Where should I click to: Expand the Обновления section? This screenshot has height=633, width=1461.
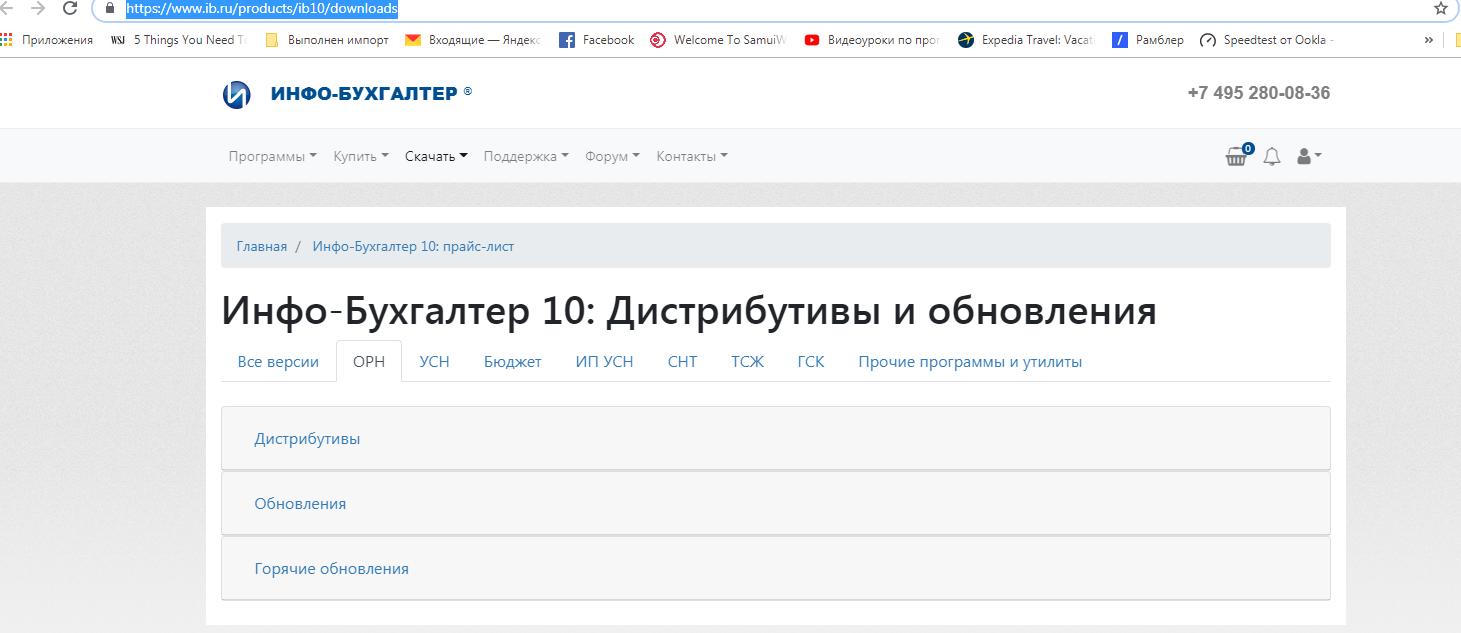coord(775,504)
